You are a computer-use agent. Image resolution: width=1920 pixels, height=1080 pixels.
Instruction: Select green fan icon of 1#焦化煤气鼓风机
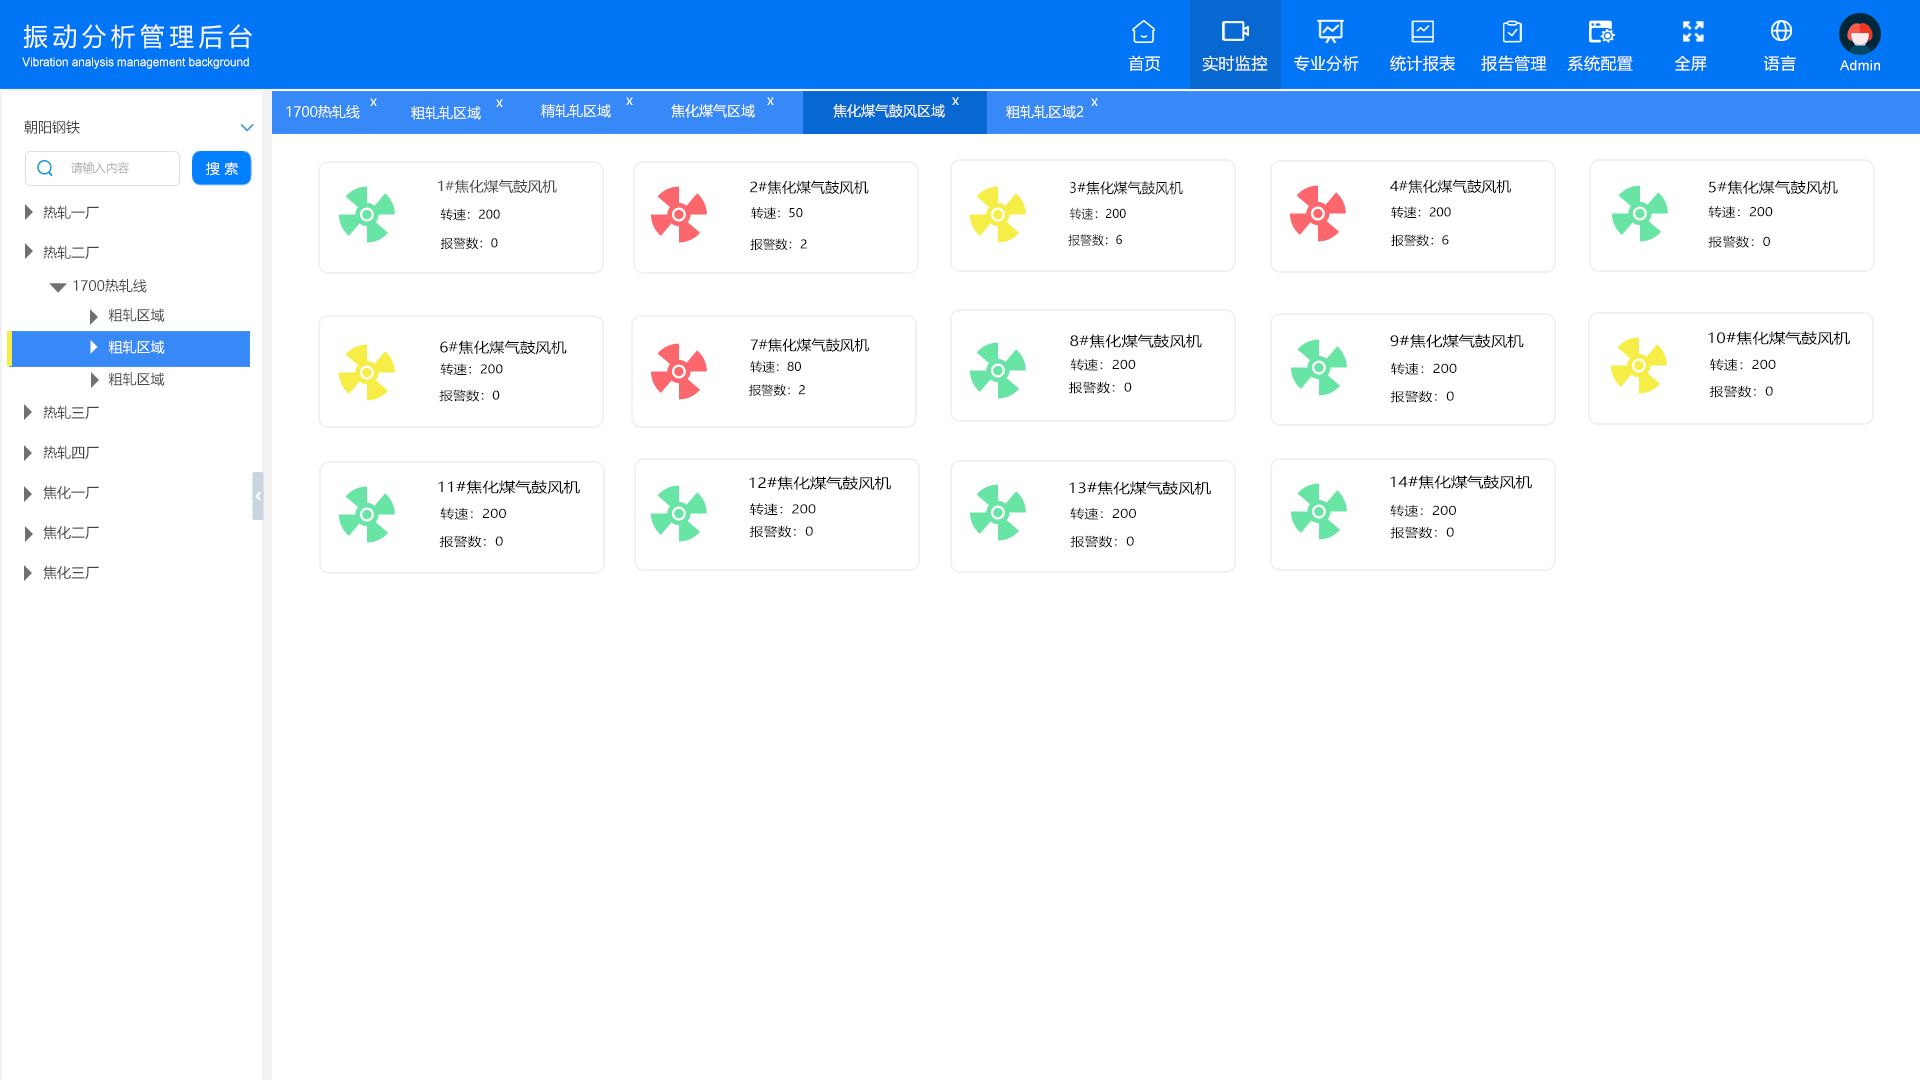(x=367, y=214)
